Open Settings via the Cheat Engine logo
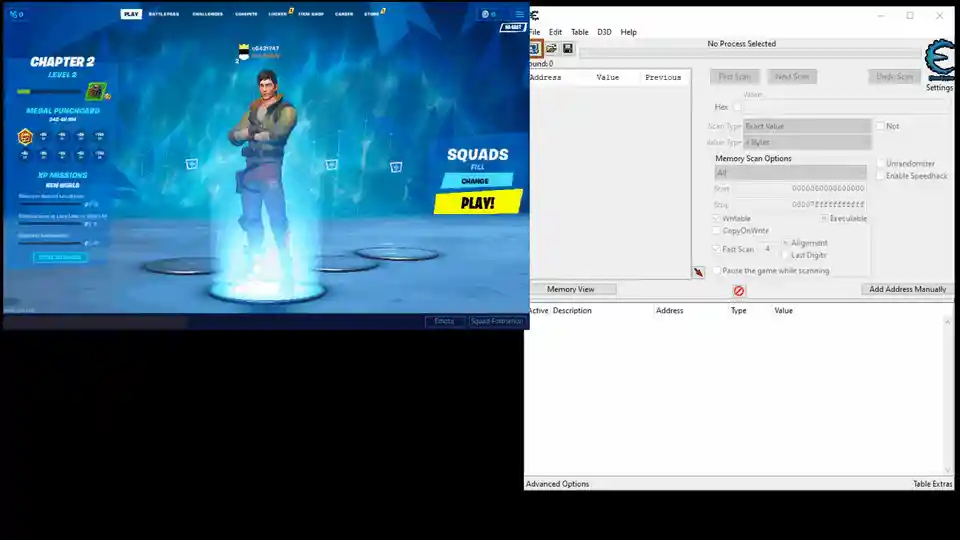The height and width of the screenshot is (540, 960). tap(940, 60)
